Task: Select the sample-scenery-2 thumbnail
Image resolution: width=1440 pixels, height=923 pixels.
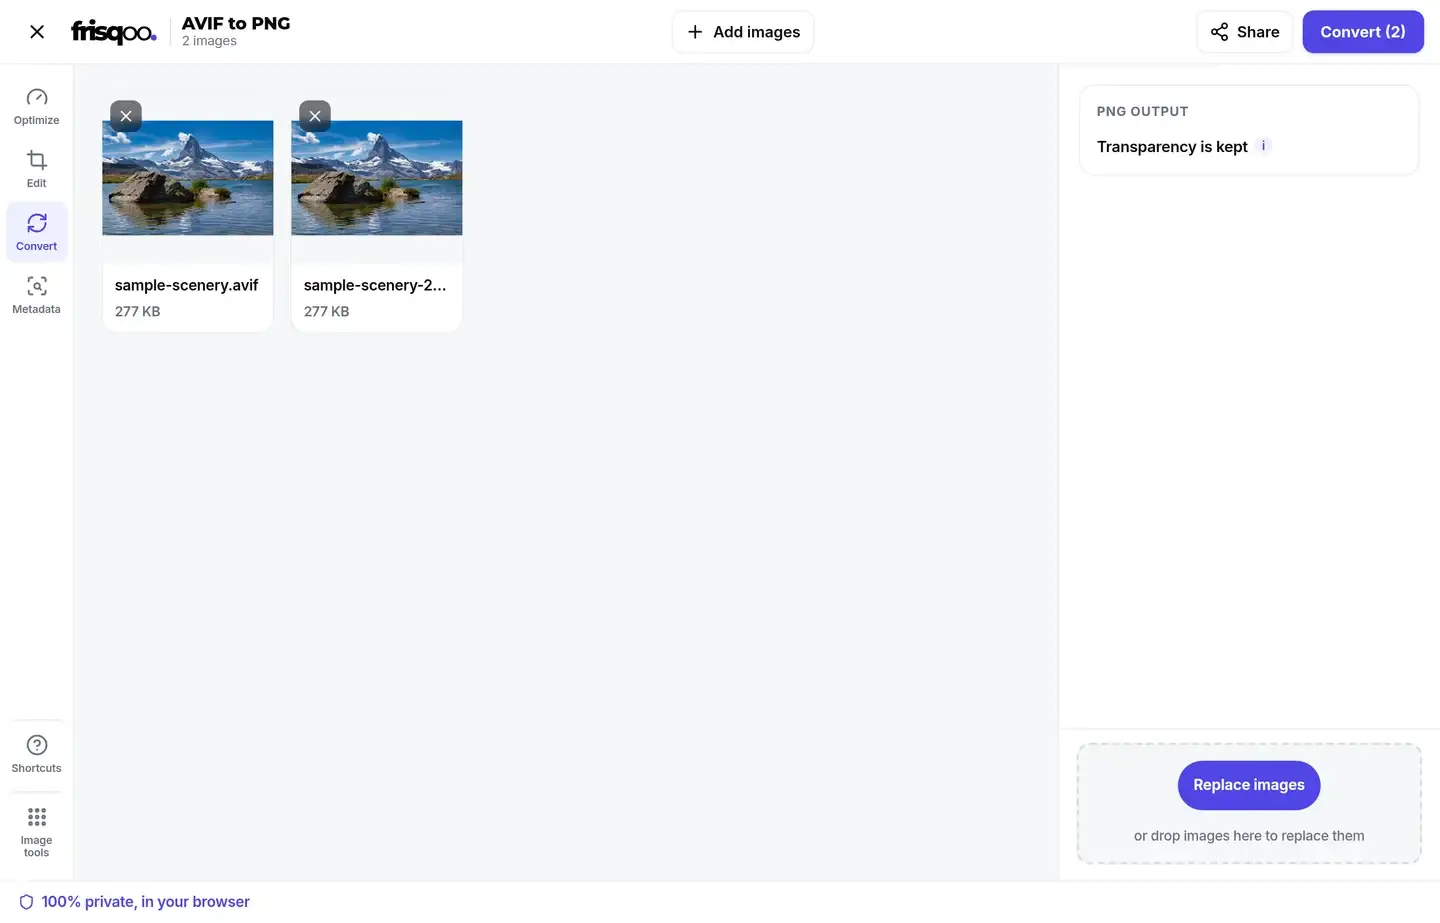Action: tap(377, 178)
